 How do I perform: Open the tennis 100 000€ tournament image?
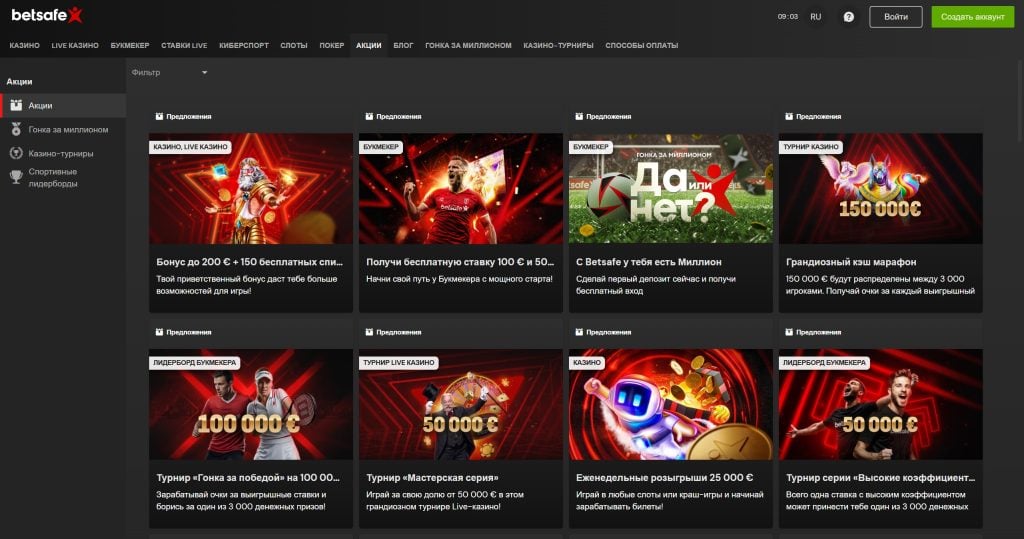[251, 404]
